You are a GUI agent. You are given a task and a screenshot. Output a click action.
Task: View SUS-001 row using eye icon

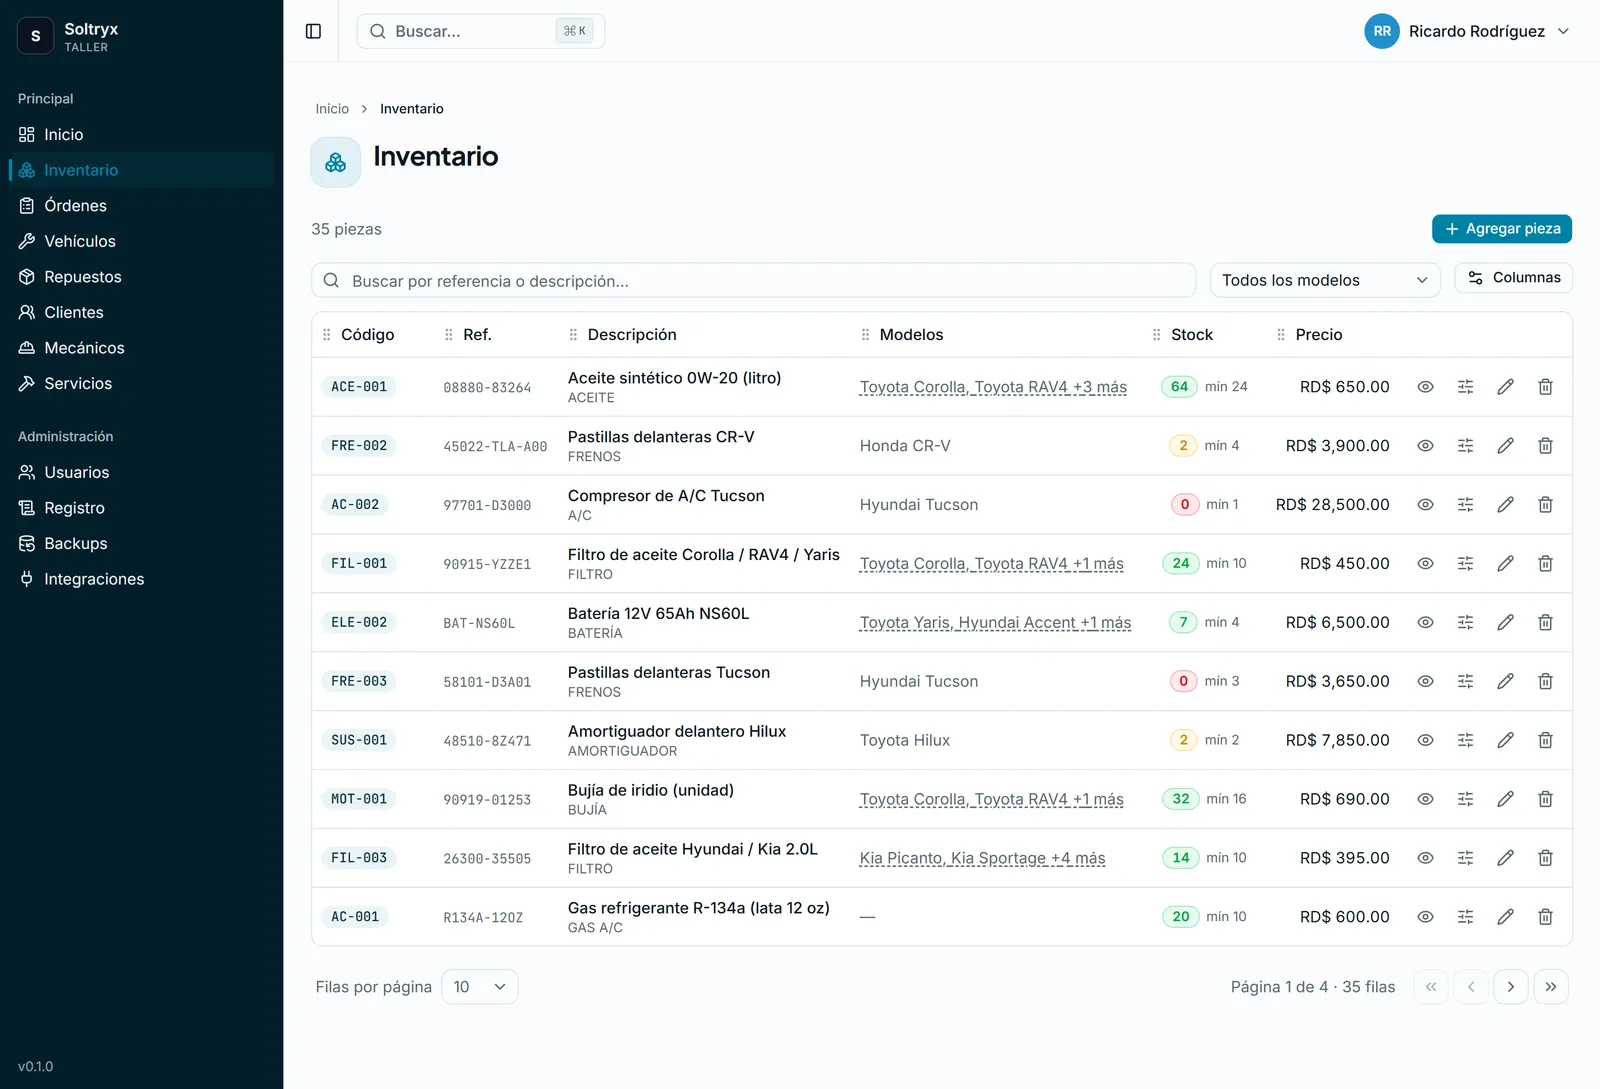pos(1425,741)
